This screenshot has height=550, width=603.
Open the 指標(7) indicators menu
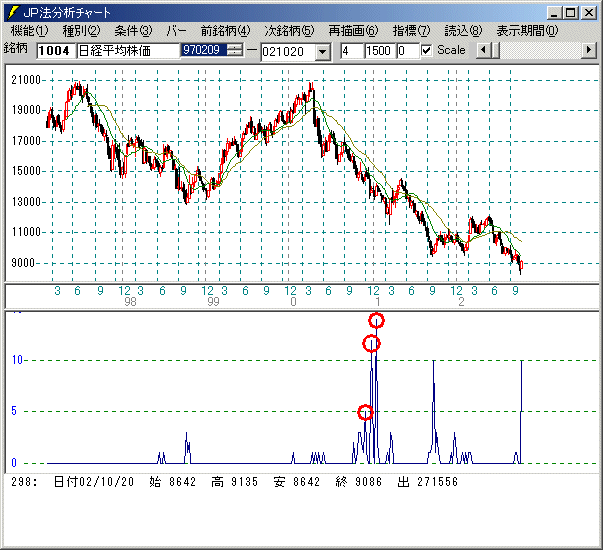411,31
